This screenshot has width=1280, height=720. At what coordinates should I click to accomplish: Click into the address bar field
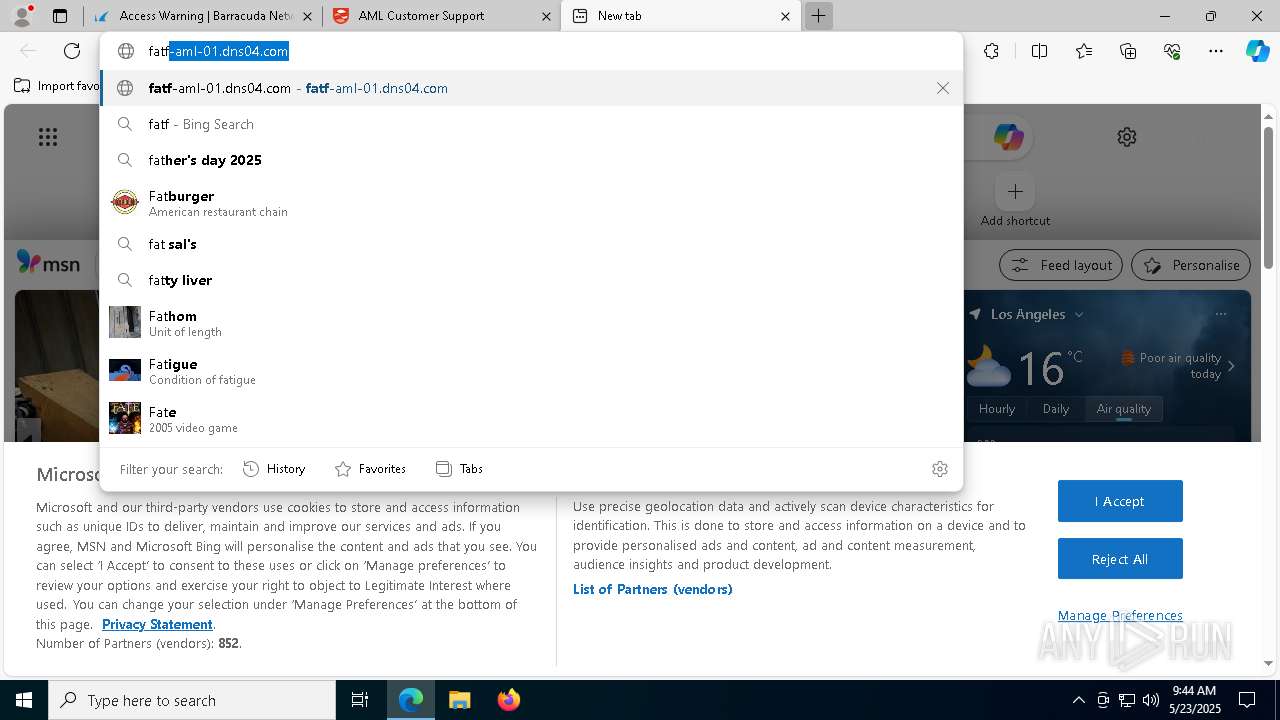coord(531,51)
